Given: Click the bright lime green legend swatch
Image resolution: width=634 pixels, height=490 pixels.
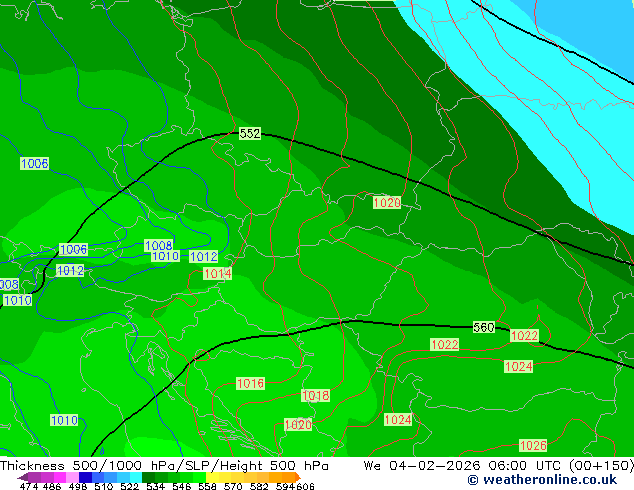Looking at the screenshot, I should tap(199, 477).
